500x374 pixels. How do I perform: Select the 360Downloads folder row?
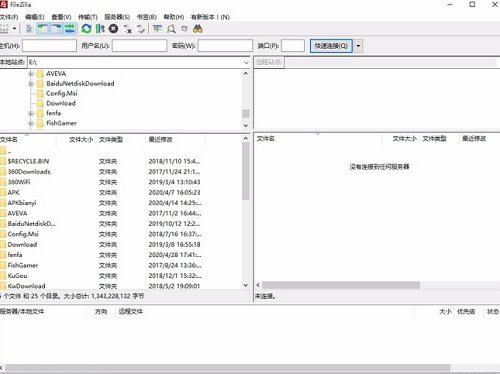point(120,172)
